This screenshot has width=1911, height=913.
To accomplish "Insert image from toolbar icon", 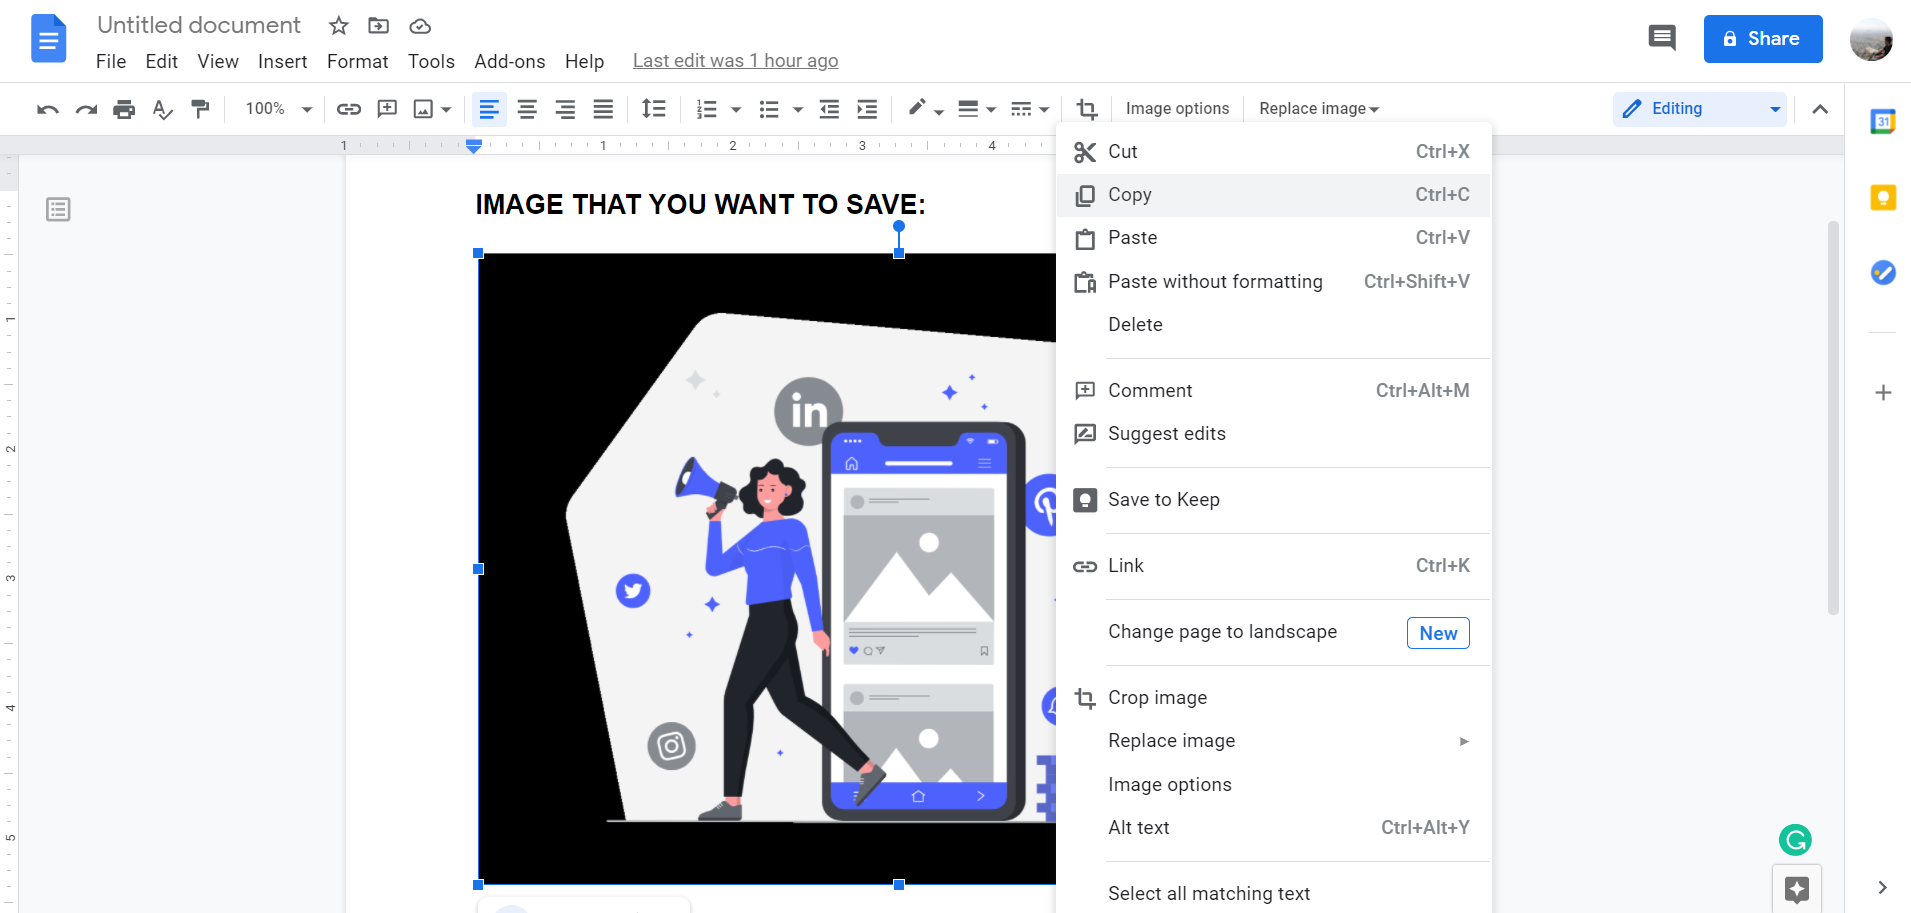I will 424,109.
